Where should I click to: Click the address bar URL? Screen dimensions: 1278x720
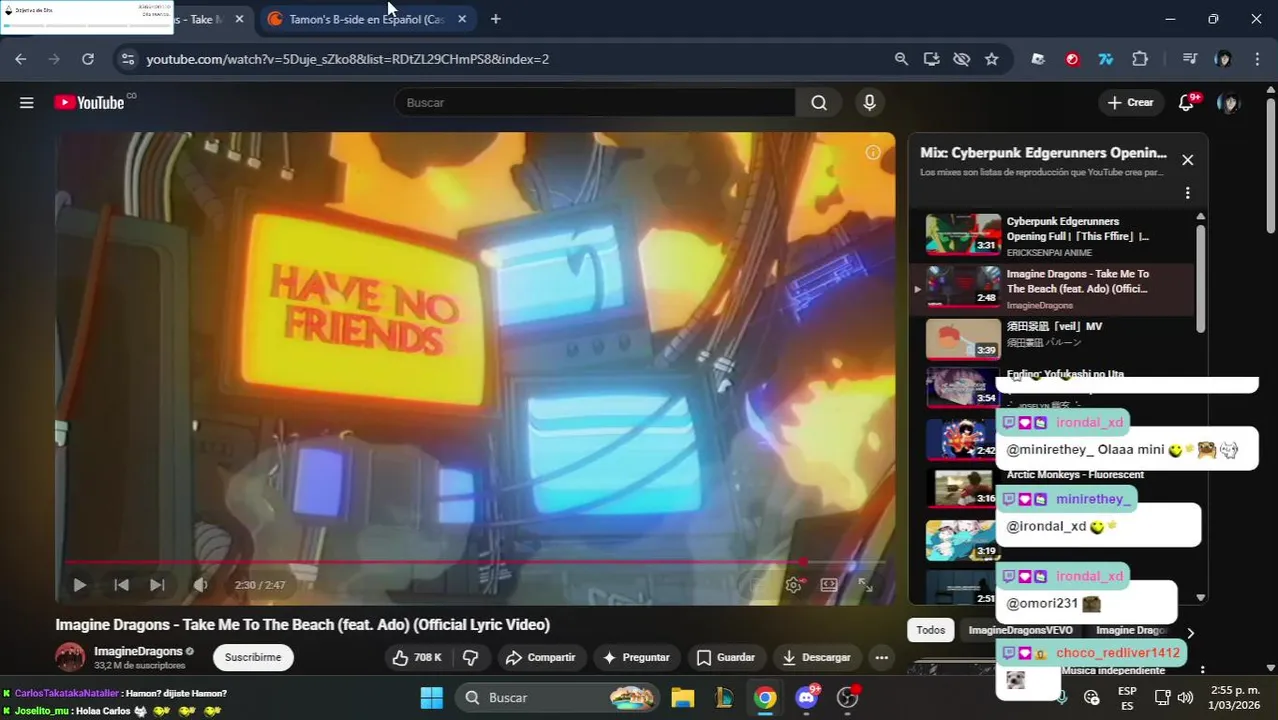(348, 59)
